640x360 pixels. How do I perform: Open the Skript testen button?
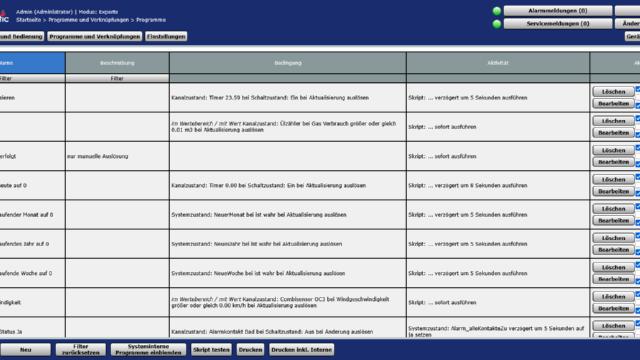tap(211, 350)
